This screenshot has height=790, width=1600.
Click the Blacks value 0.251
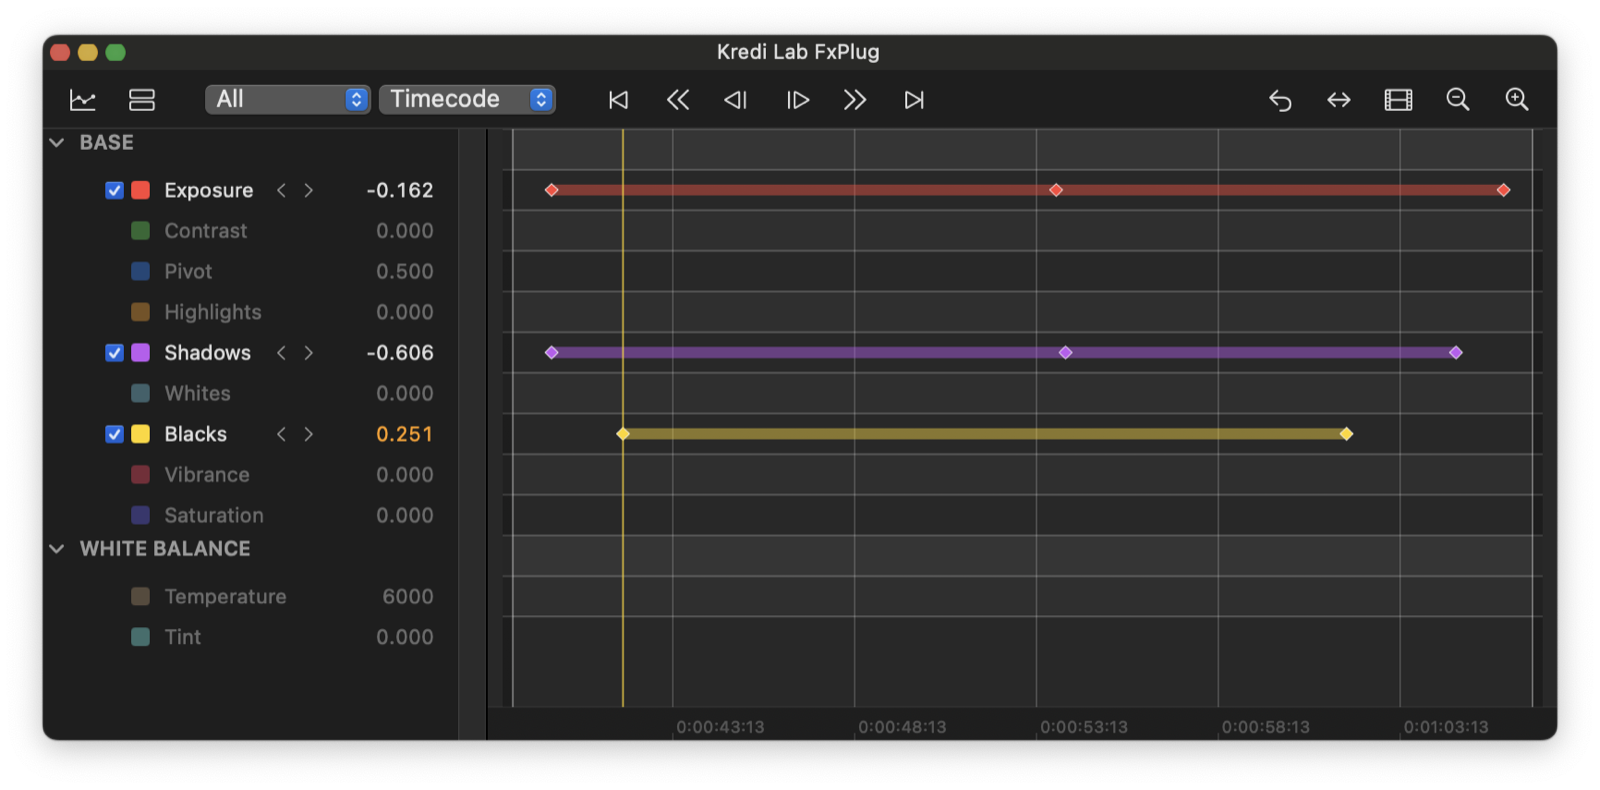[405, 434]
